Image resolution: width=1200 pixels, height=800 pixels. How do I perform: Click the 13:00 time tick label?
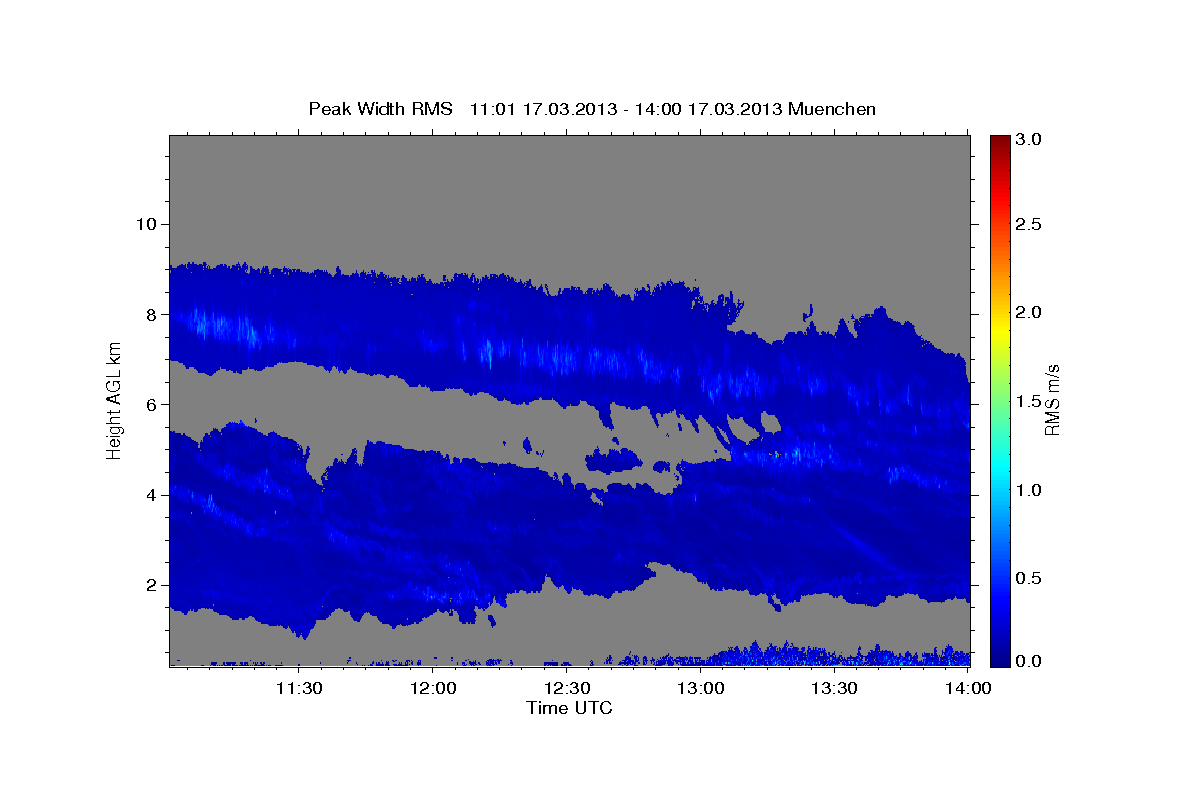pos(701,688)
